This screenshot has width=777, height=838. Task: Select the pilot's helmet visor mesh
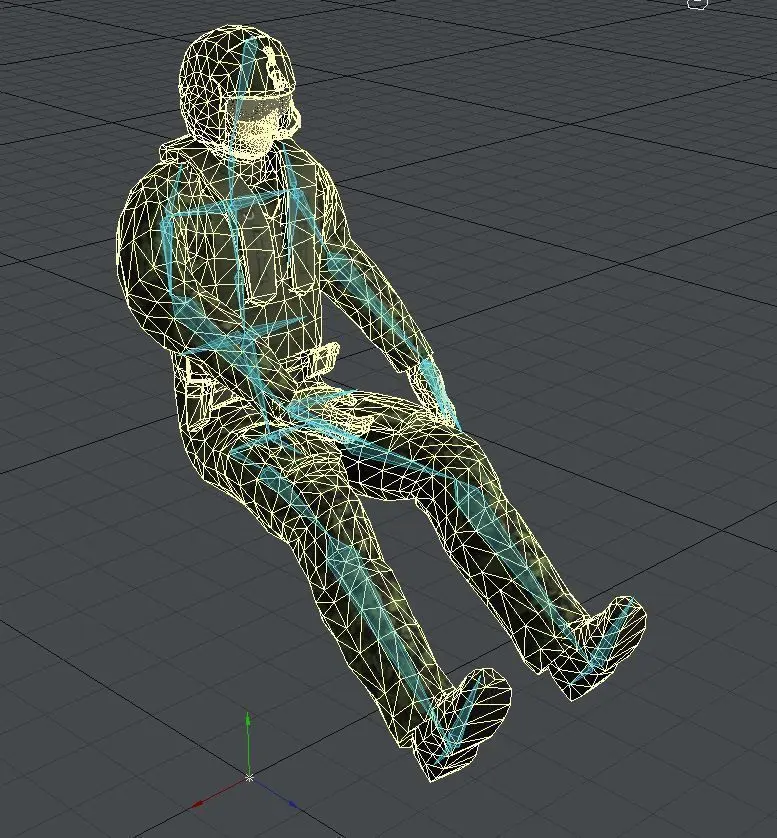[x=260, y=109]
